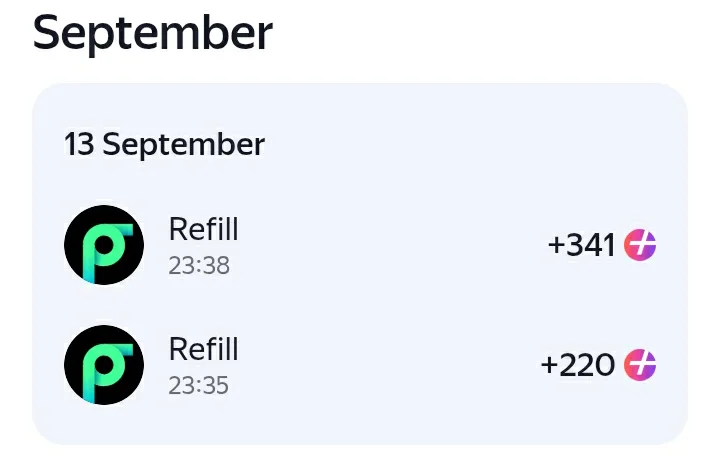Select the +220 amount
The width and height of the screenshot is (720, 455).
(x=578, y=365)
